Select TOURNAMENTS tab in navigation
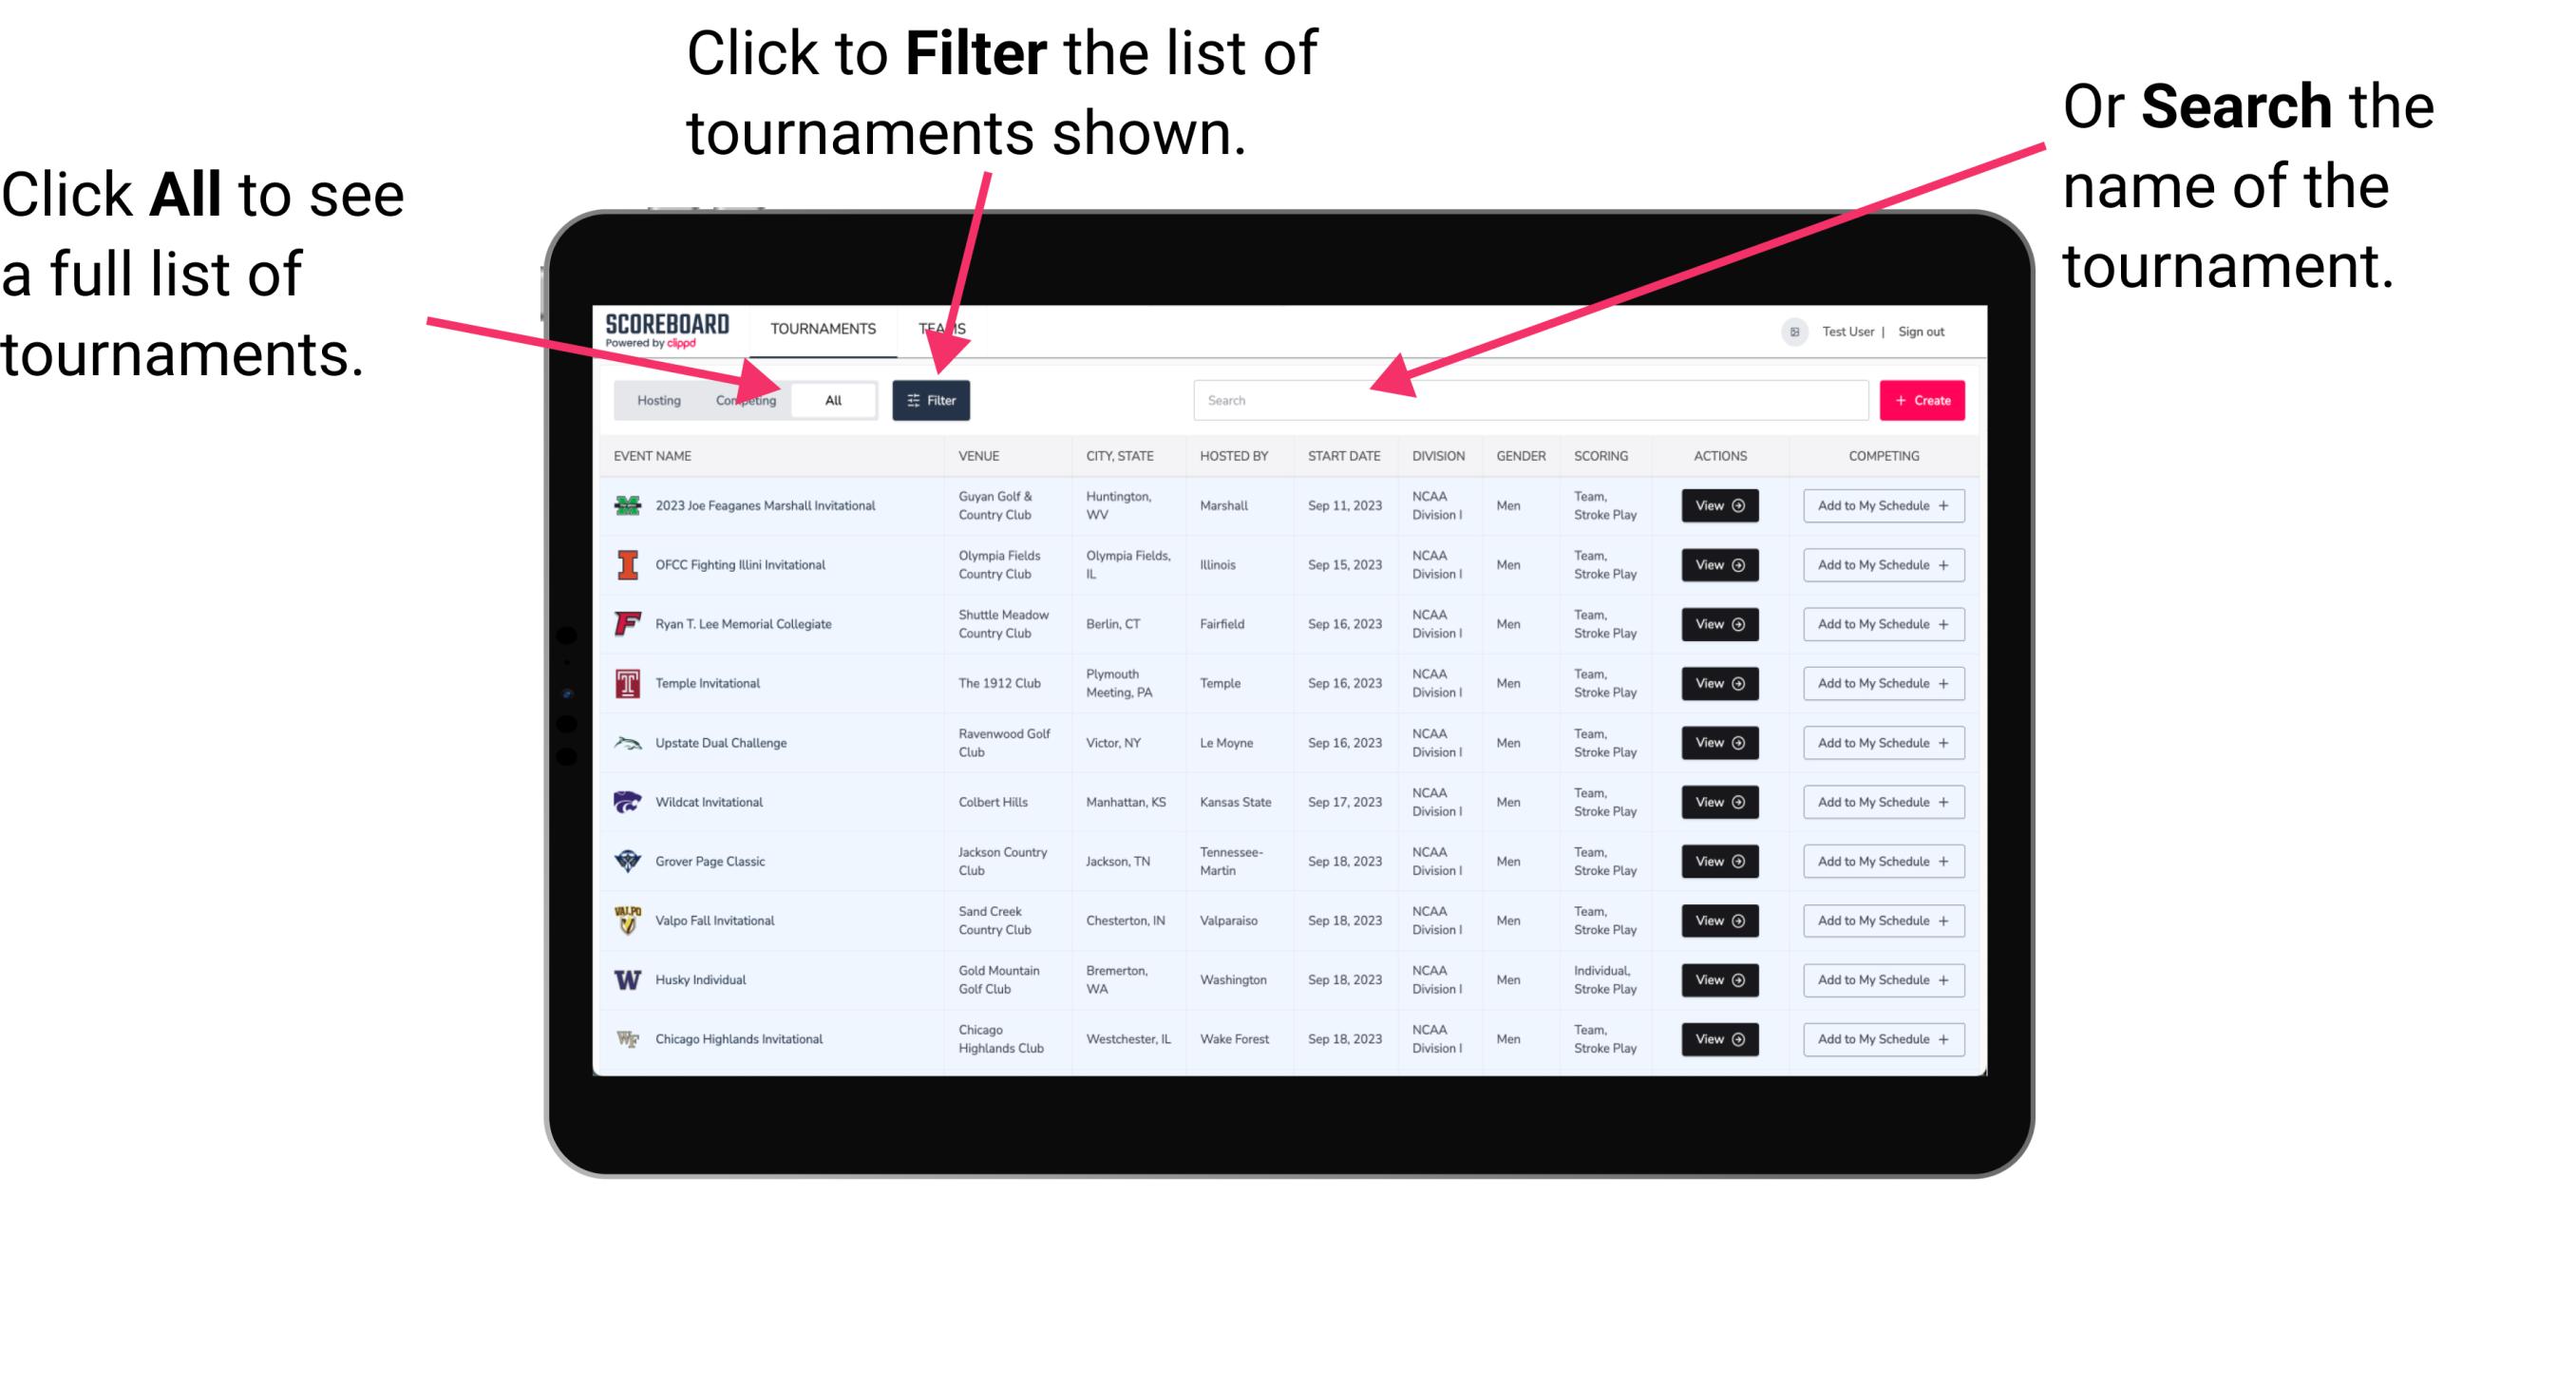 pyautogui.click(x=819, y=328)
